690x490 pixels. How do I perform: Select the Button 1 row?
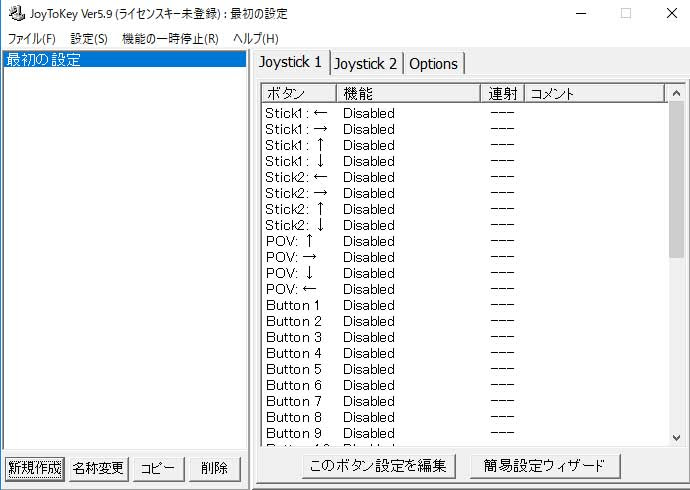[x=465, y=305]
